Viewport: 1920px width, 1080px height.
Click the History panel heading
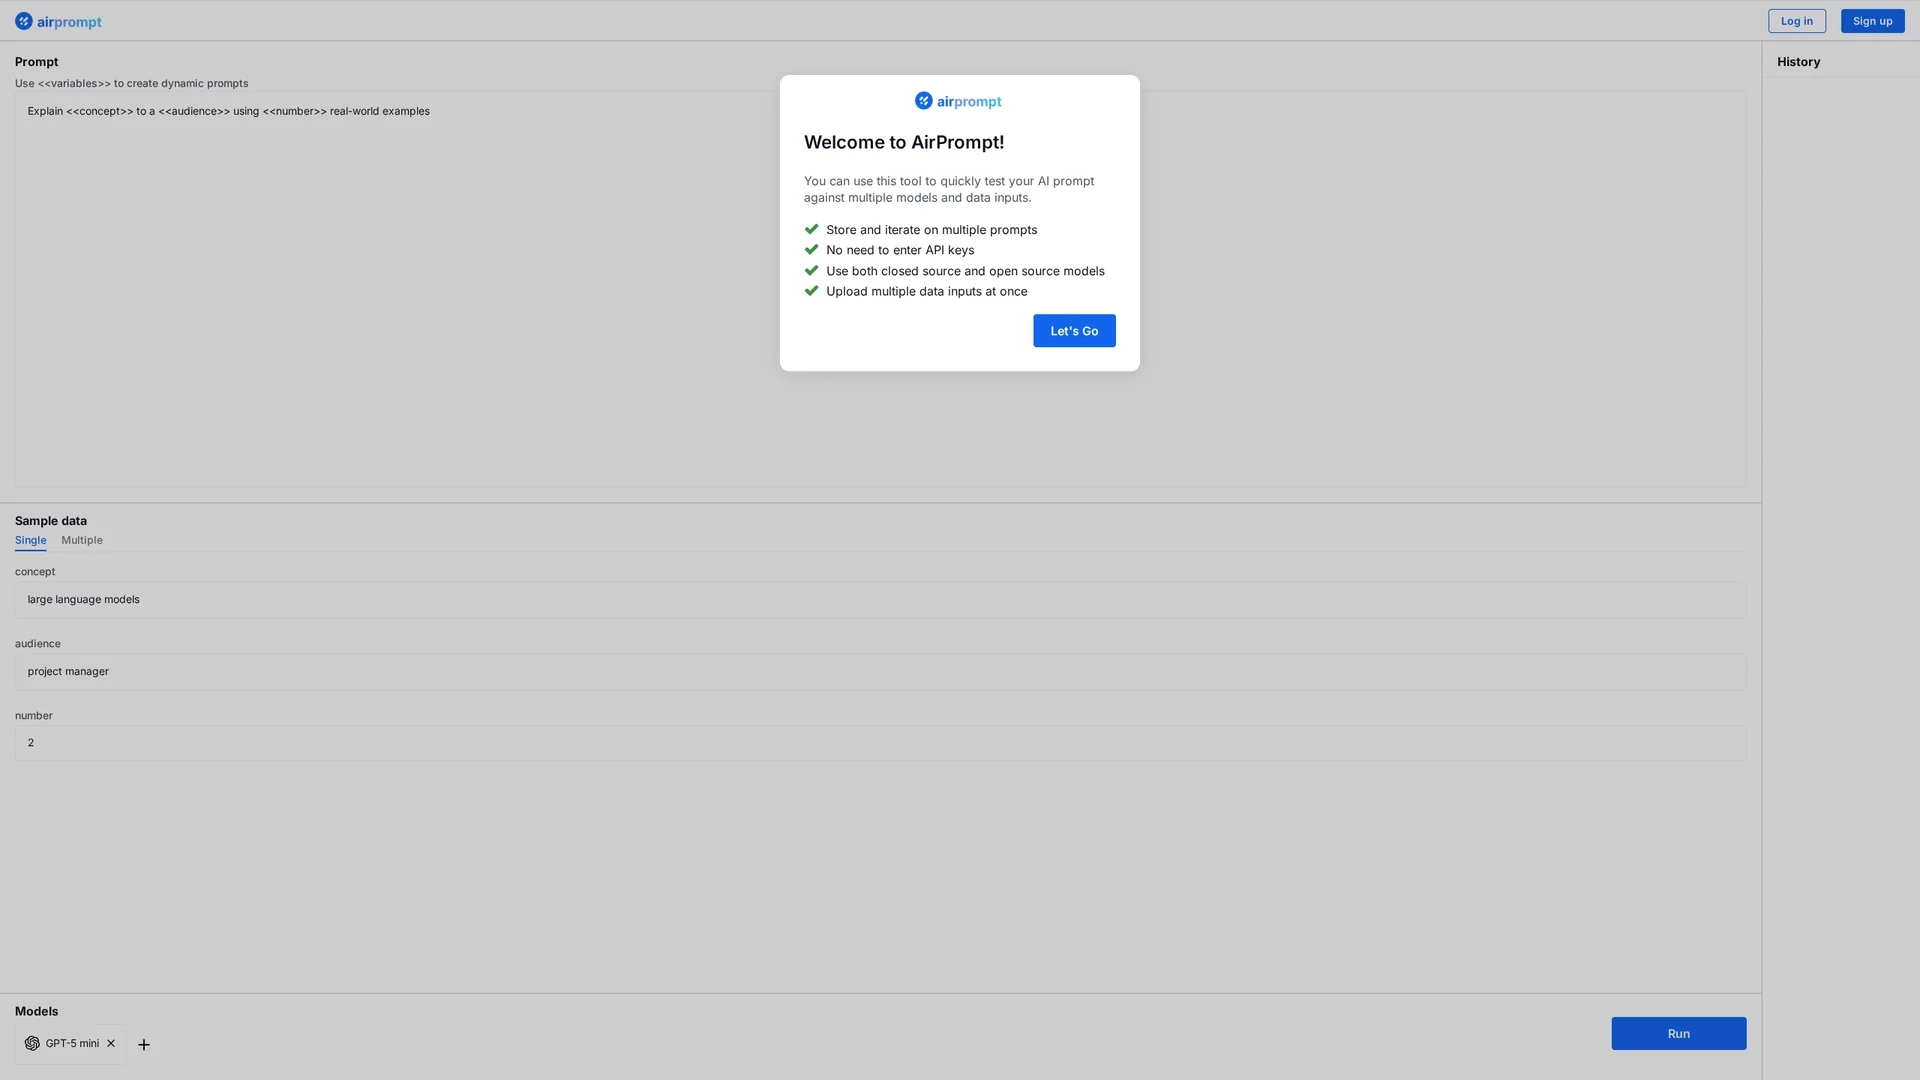click(x=1798, y=62)
